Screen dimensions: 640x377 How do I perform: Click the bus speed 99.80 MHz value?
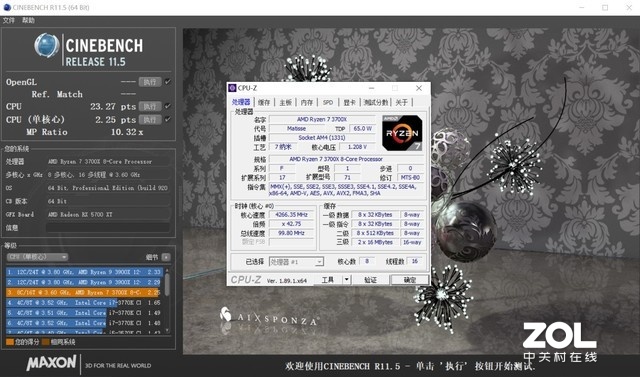coord(291,233)
